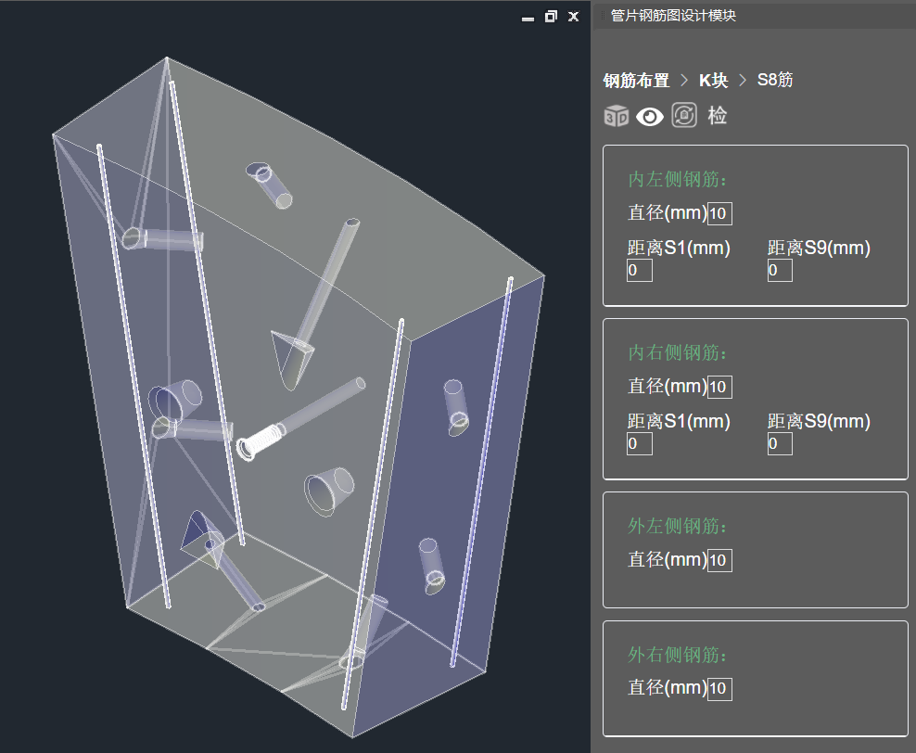Edit 内左侧钢筋 距离S9 field
The image size is (916, 753).
[x=780, y=270]
